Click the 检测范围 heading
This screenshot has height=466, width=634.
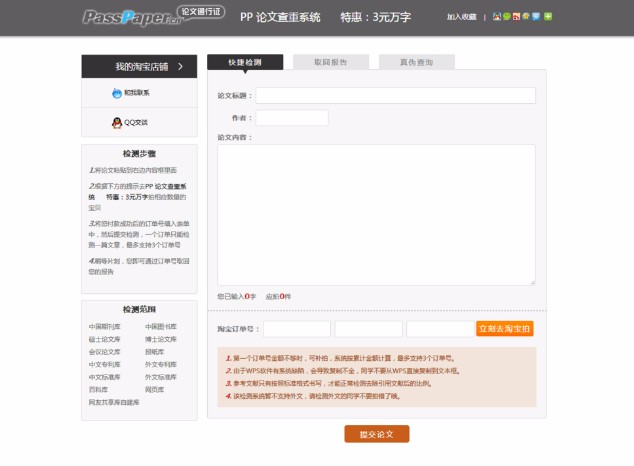pos(139,309)
